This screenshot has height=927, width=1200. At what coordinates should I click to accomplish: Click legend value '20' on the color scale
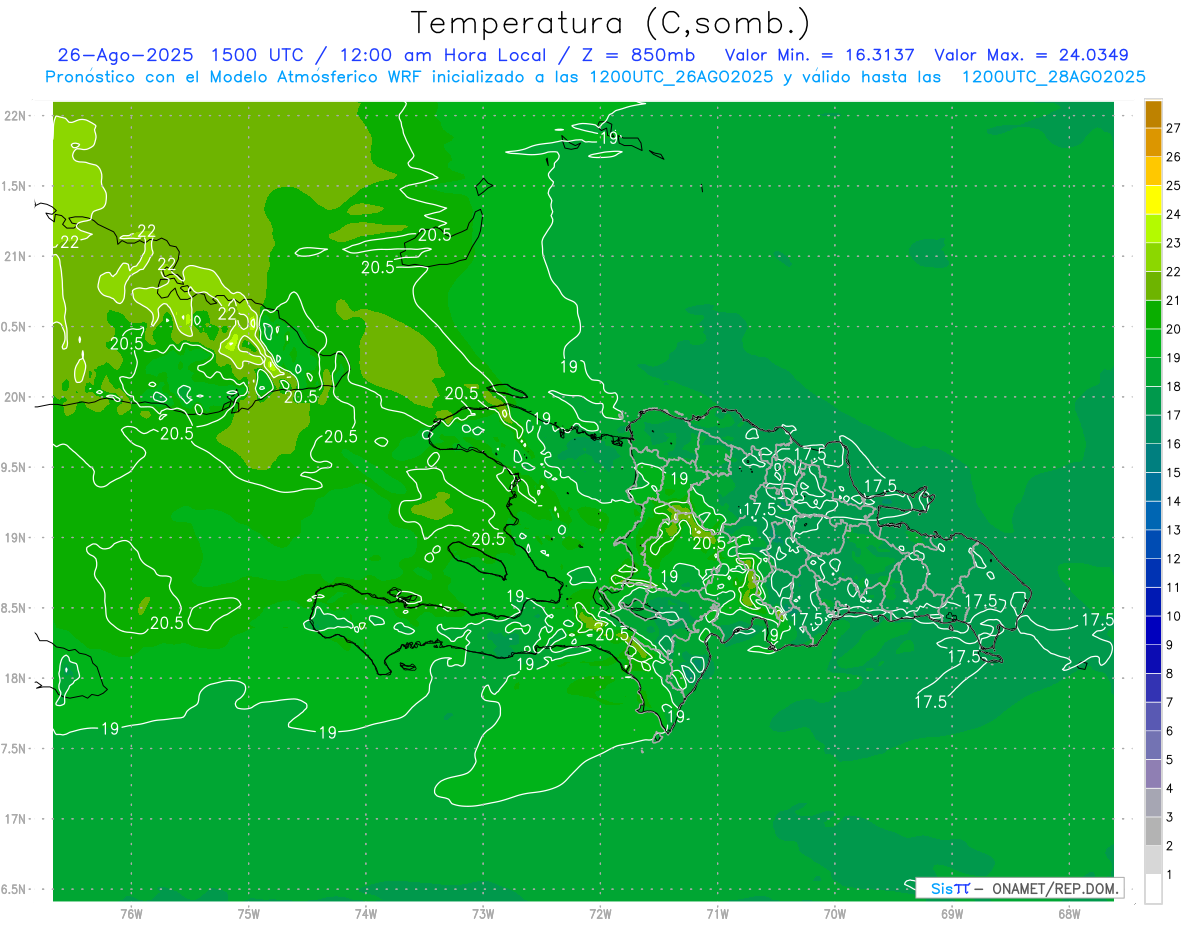pyautogui.click(x=1173, y=329)
